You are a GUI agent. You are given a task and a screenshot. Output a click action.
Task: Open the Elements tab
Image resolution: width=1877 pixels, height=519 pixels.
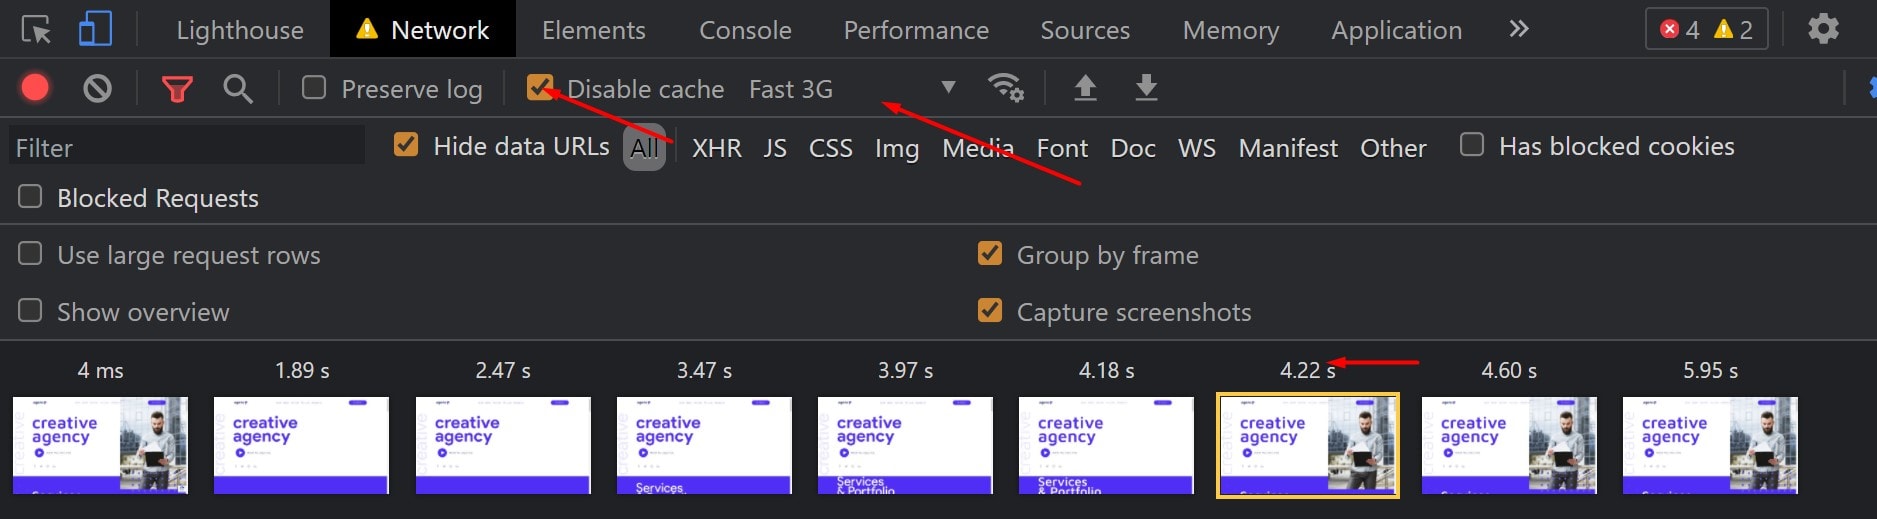[594, 30]
